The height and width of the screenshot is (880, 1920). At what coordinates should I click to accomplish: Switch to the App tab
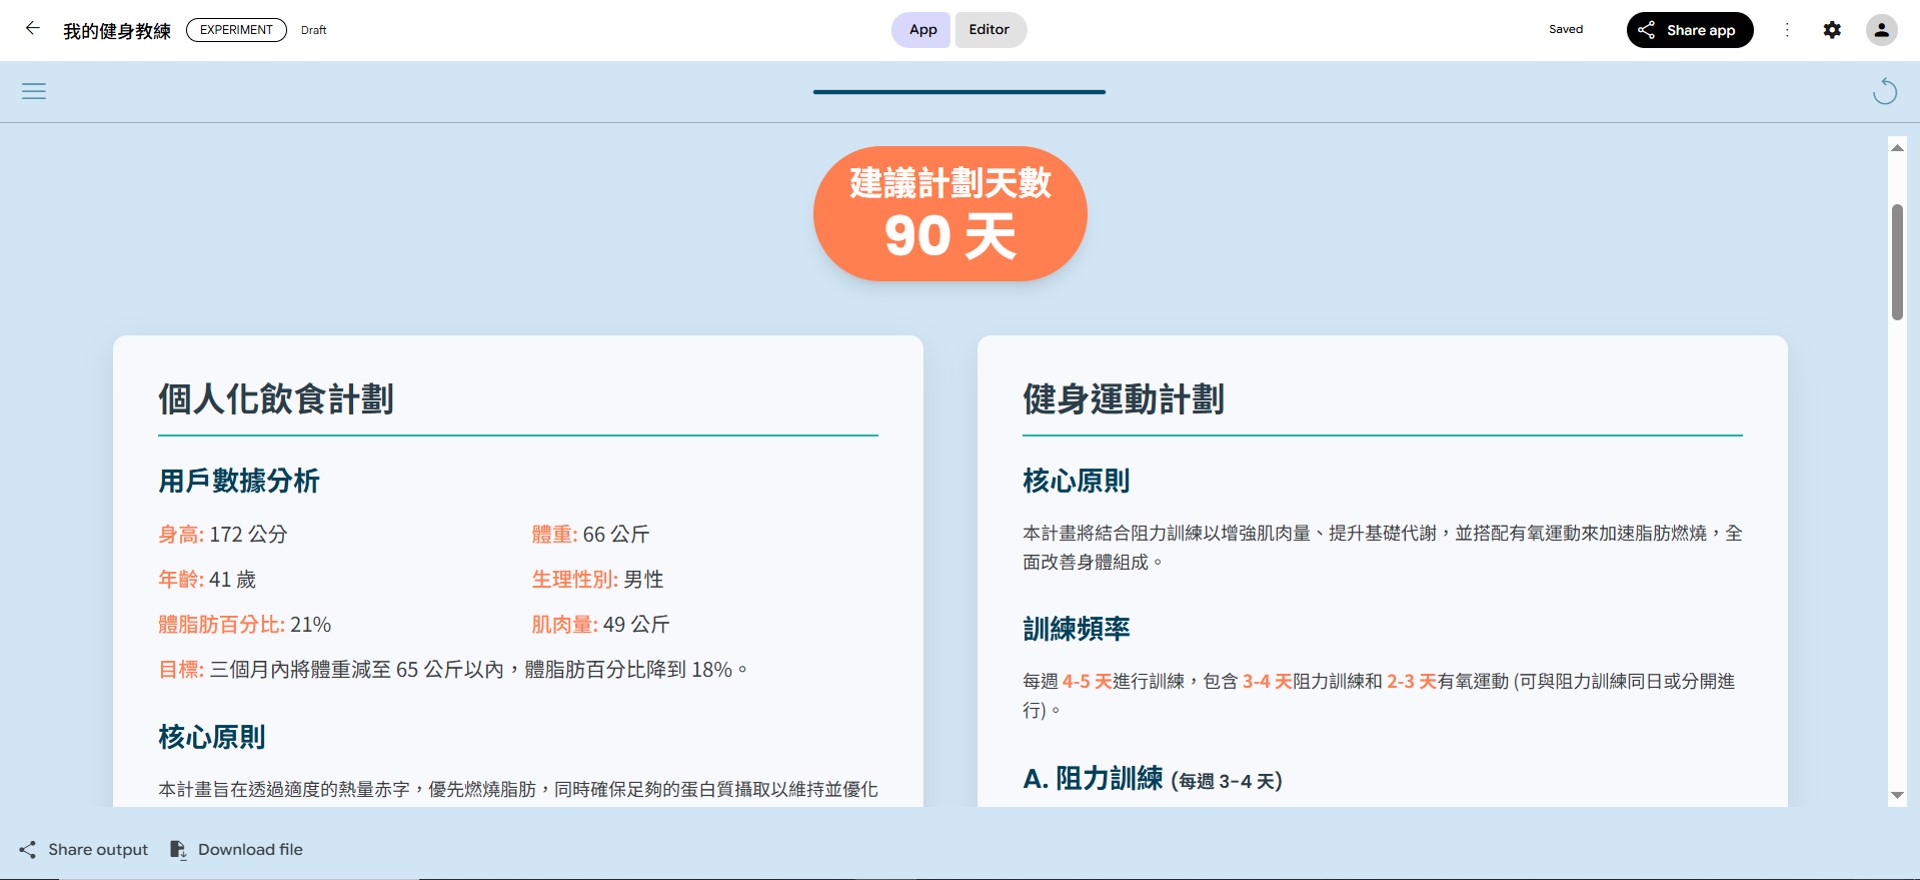tap(922, 30)
